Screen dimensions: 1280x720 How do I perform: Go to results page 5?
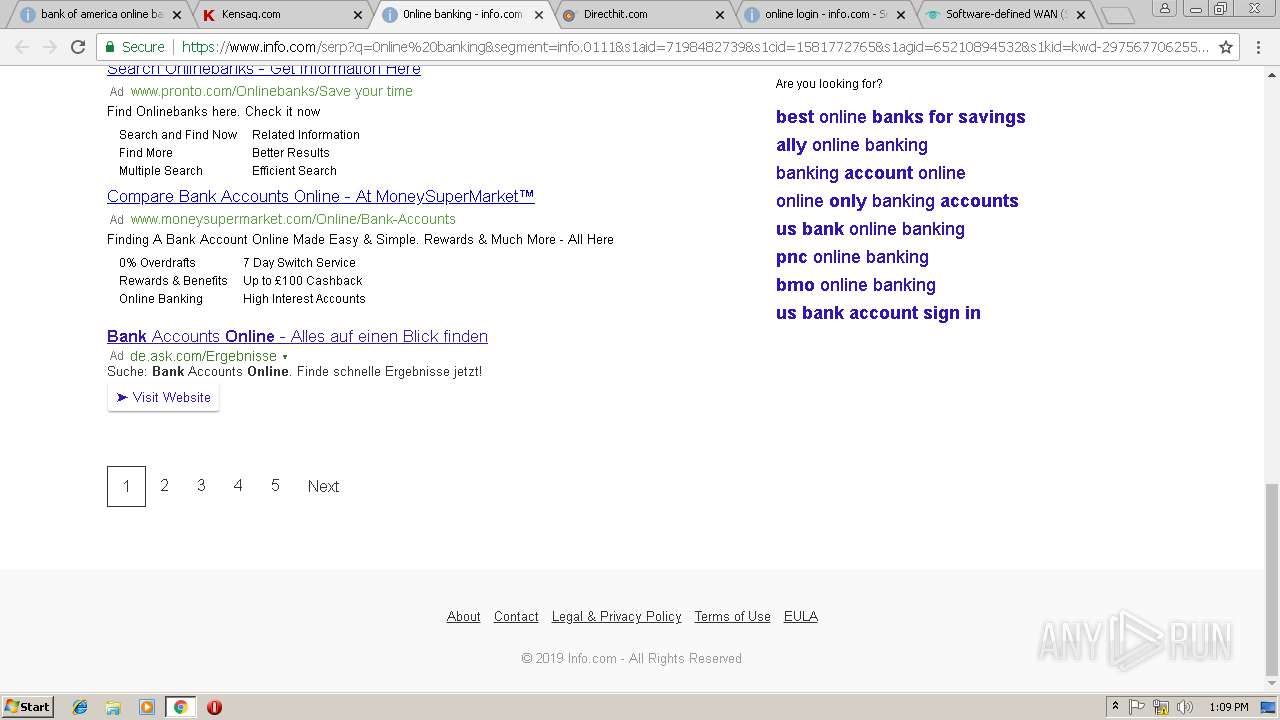(x=275, y=486)
